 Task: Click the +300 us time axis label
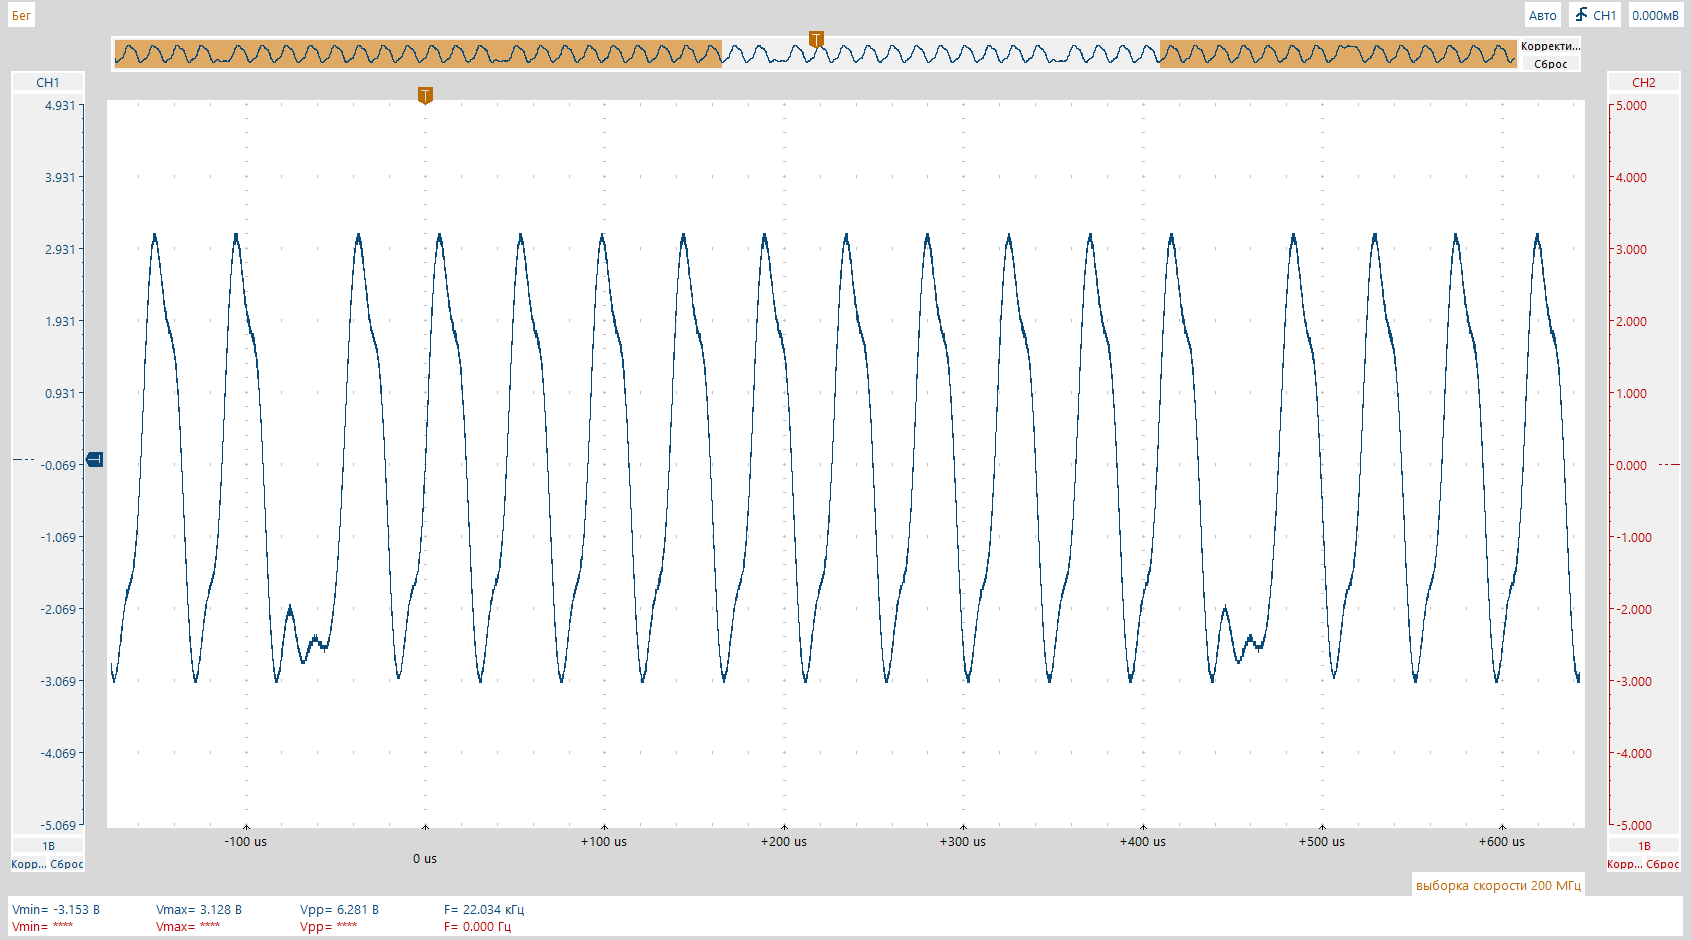tap(963, 841)
